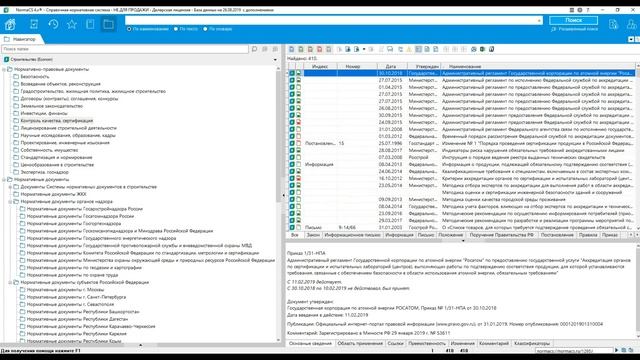This screenshot has height=360, width=640.
Task: Click the blue document filter icon in list toolbar
Action: click(x=291, y=49)
